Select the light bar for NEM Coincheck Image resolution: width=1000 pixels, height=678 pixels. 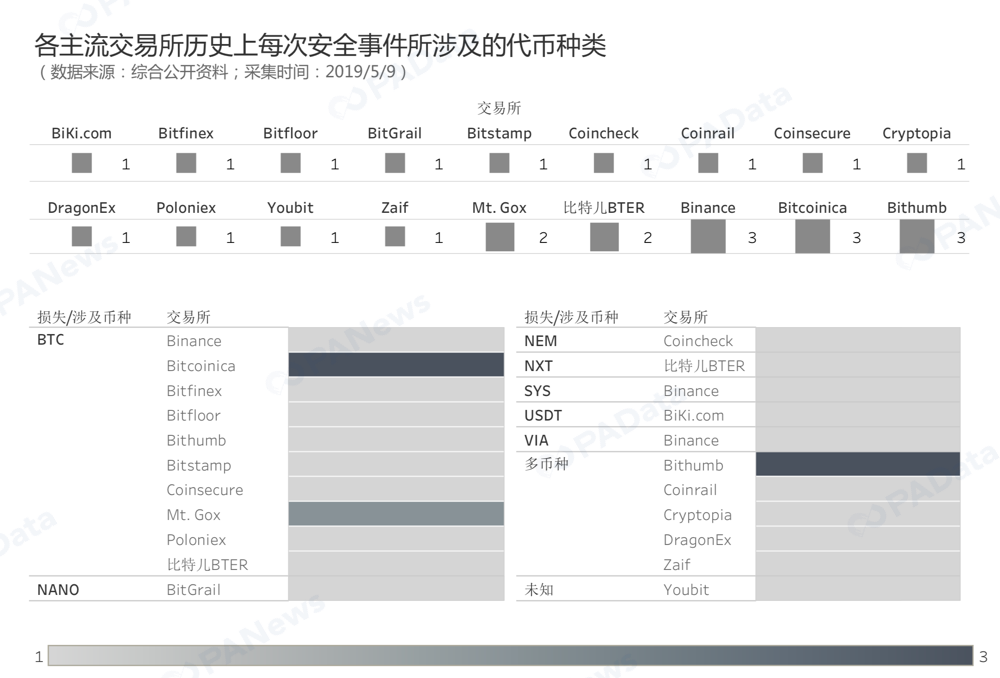pyautogui.click(x=858, y=340)
